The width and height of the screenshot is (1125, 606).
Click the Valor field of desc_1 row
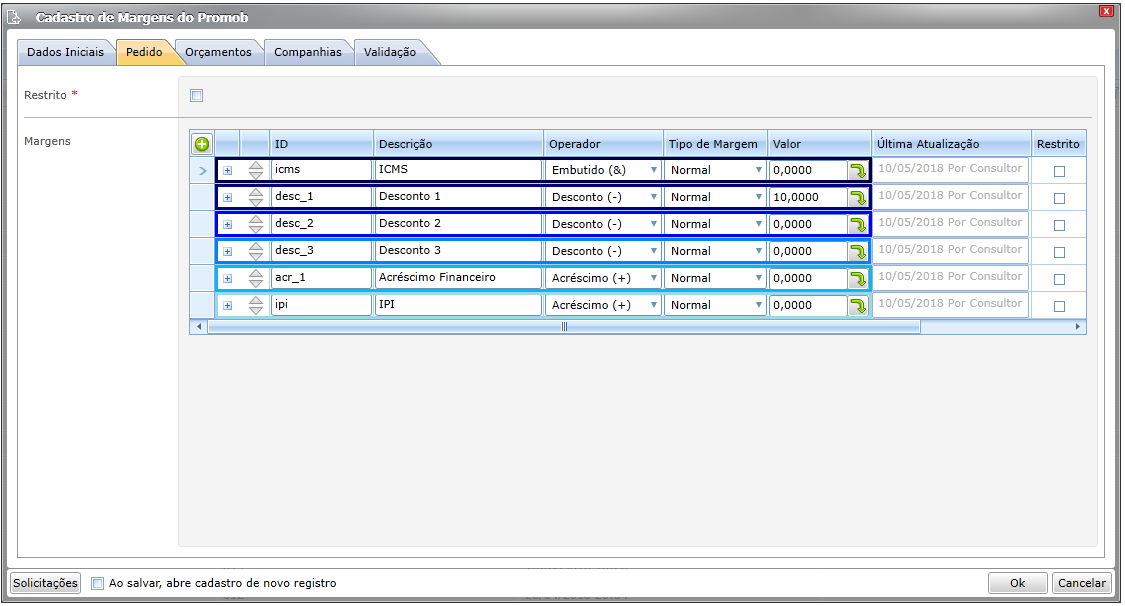tap(808, 197)
